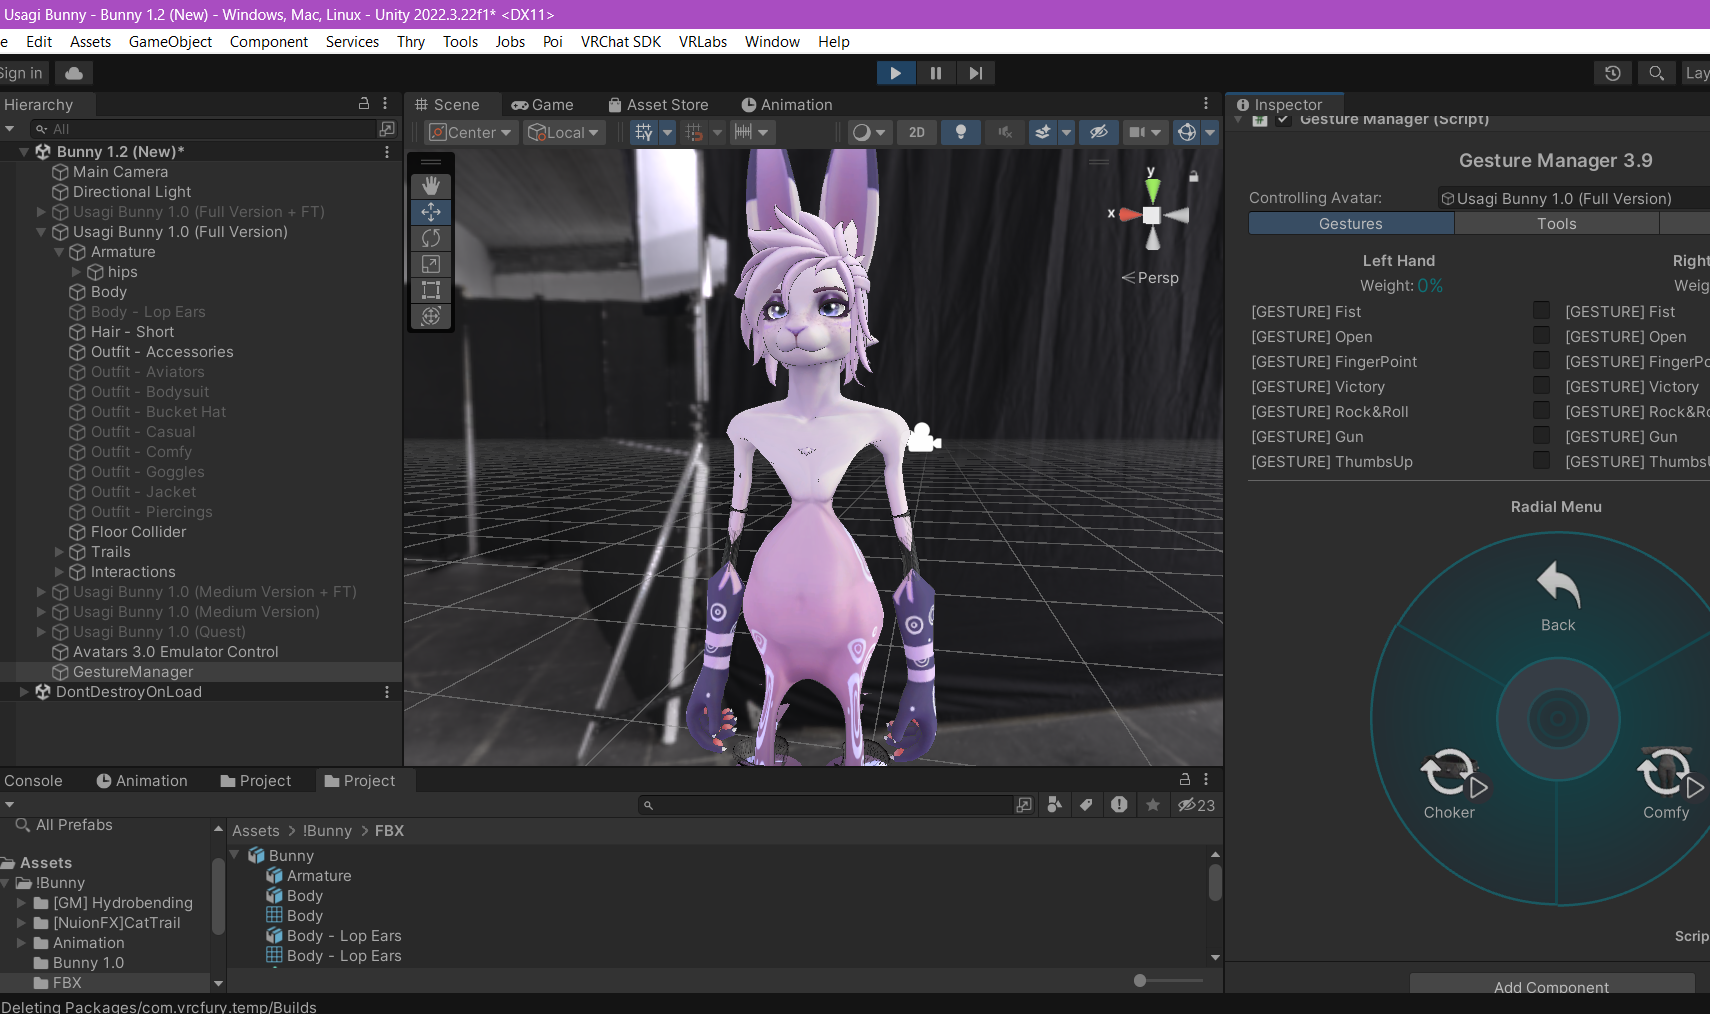
Task: Open Scene view more options menu
Action: click(1206, 104)
